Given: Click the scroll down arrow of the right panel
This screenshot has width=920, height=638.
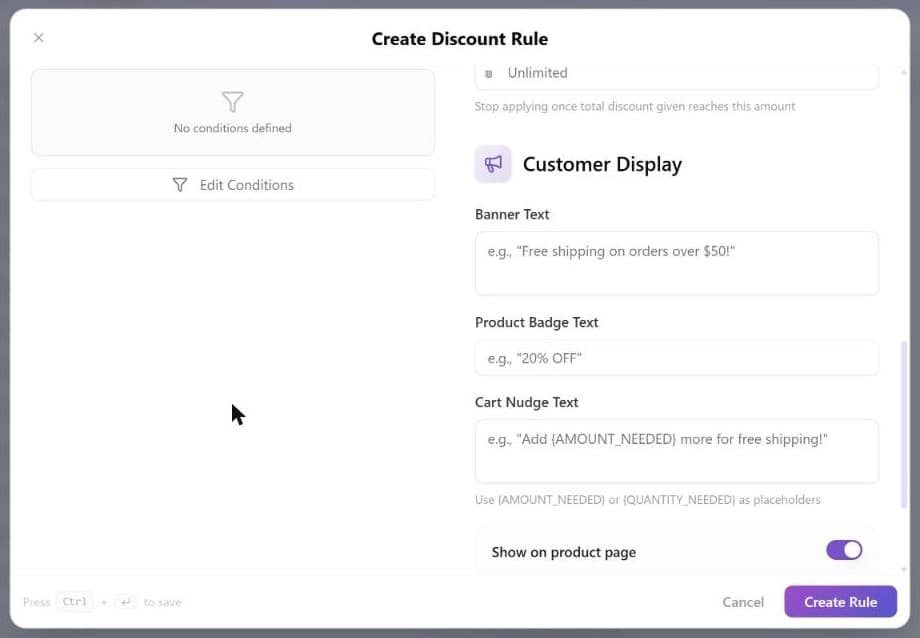Looking at the screenshot, I should pos(904,569).
